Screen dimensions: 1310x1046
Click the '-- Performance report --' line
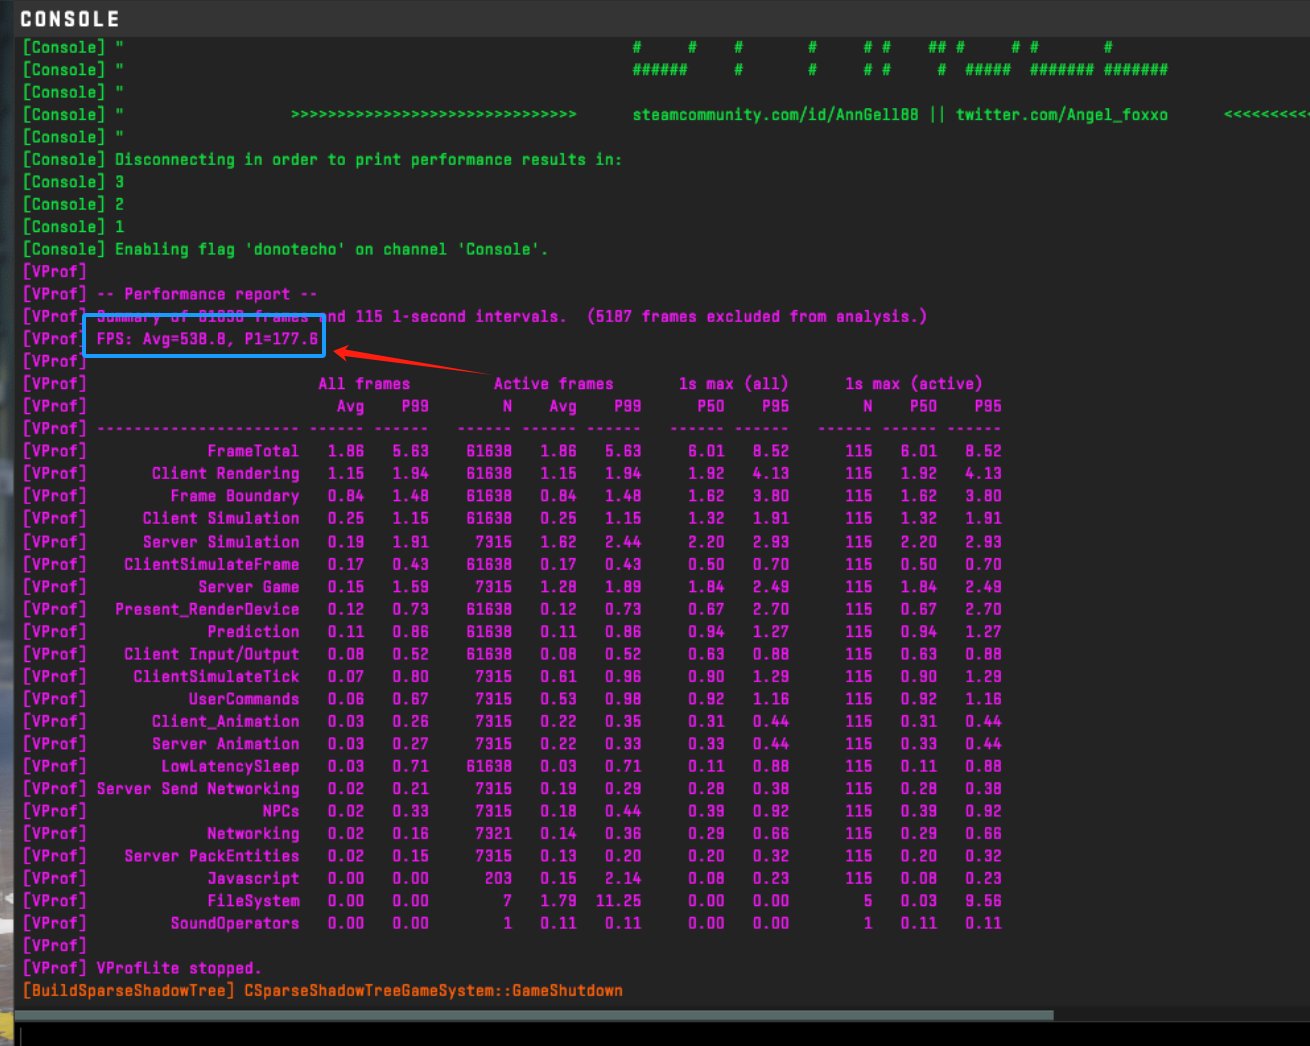pos(207,294)
